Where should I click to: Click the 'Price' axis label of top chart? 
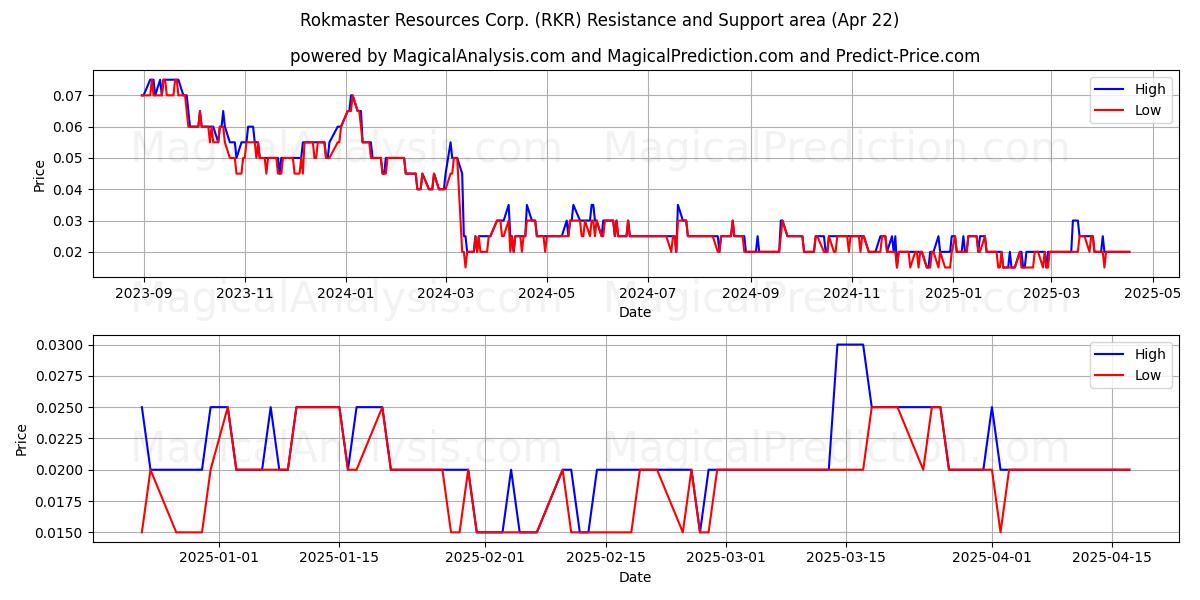click(x=39, y=175)
